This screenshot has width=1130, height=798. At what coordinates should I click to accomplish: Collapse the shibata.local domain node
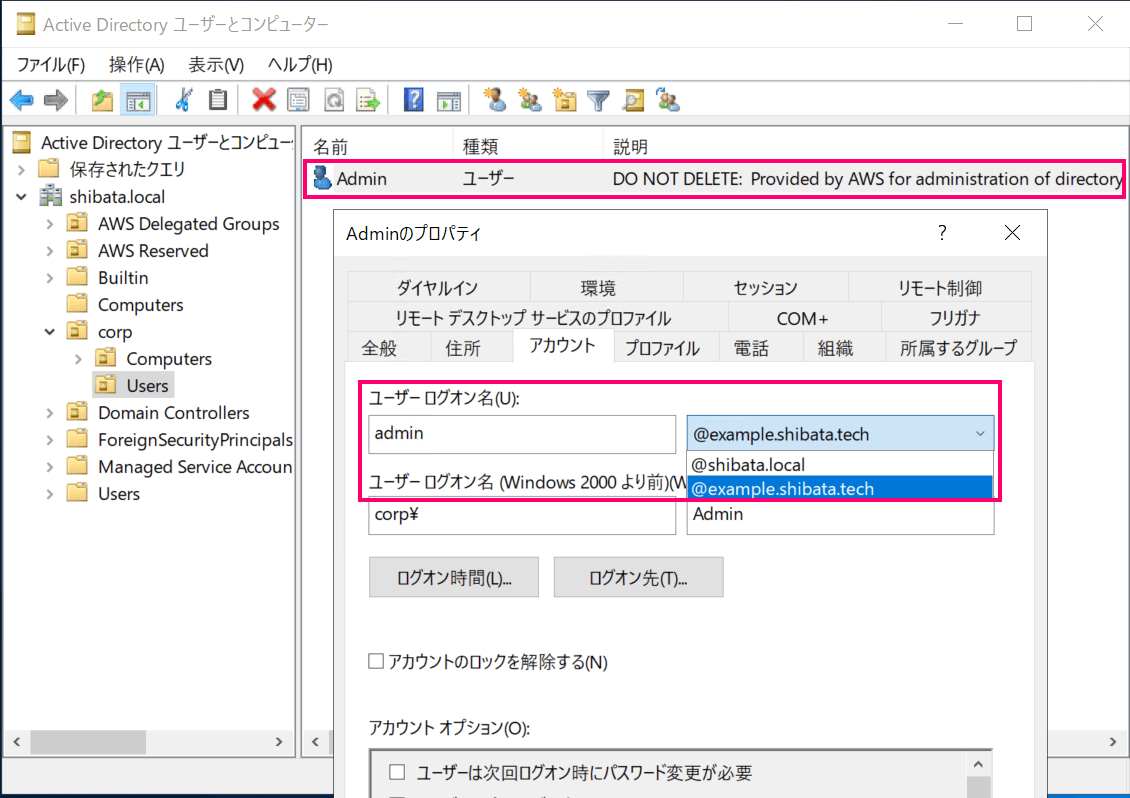click(22, 197)
